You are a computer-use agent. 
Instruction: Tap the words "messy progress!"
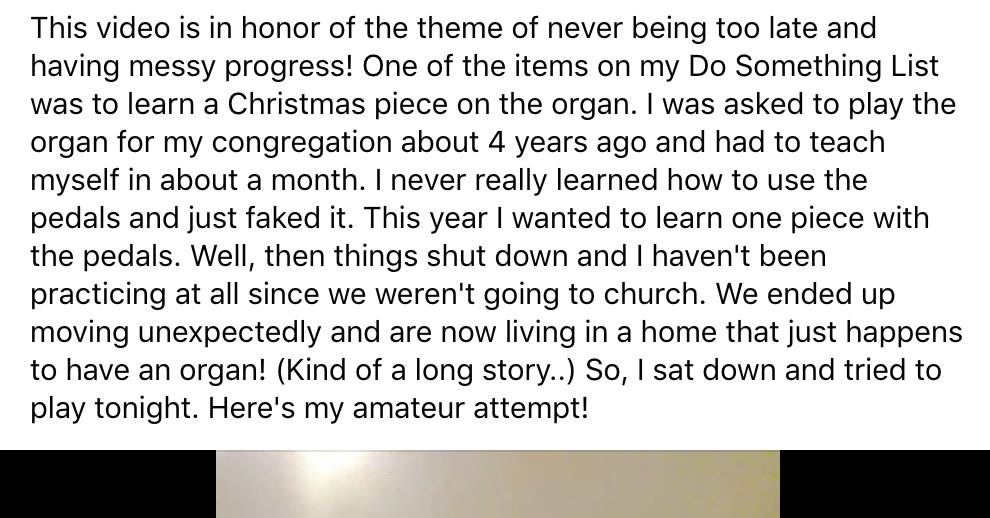241,68
